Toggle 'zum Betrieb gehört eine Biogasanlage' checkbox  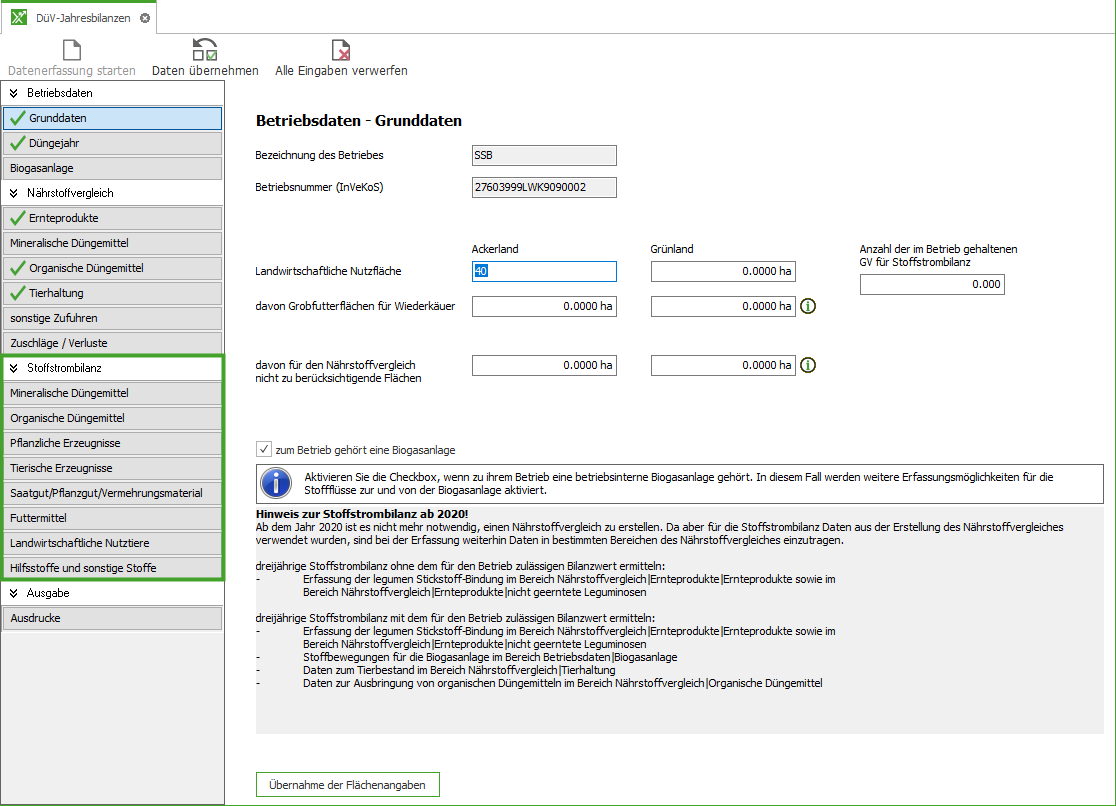coord(264,450)
